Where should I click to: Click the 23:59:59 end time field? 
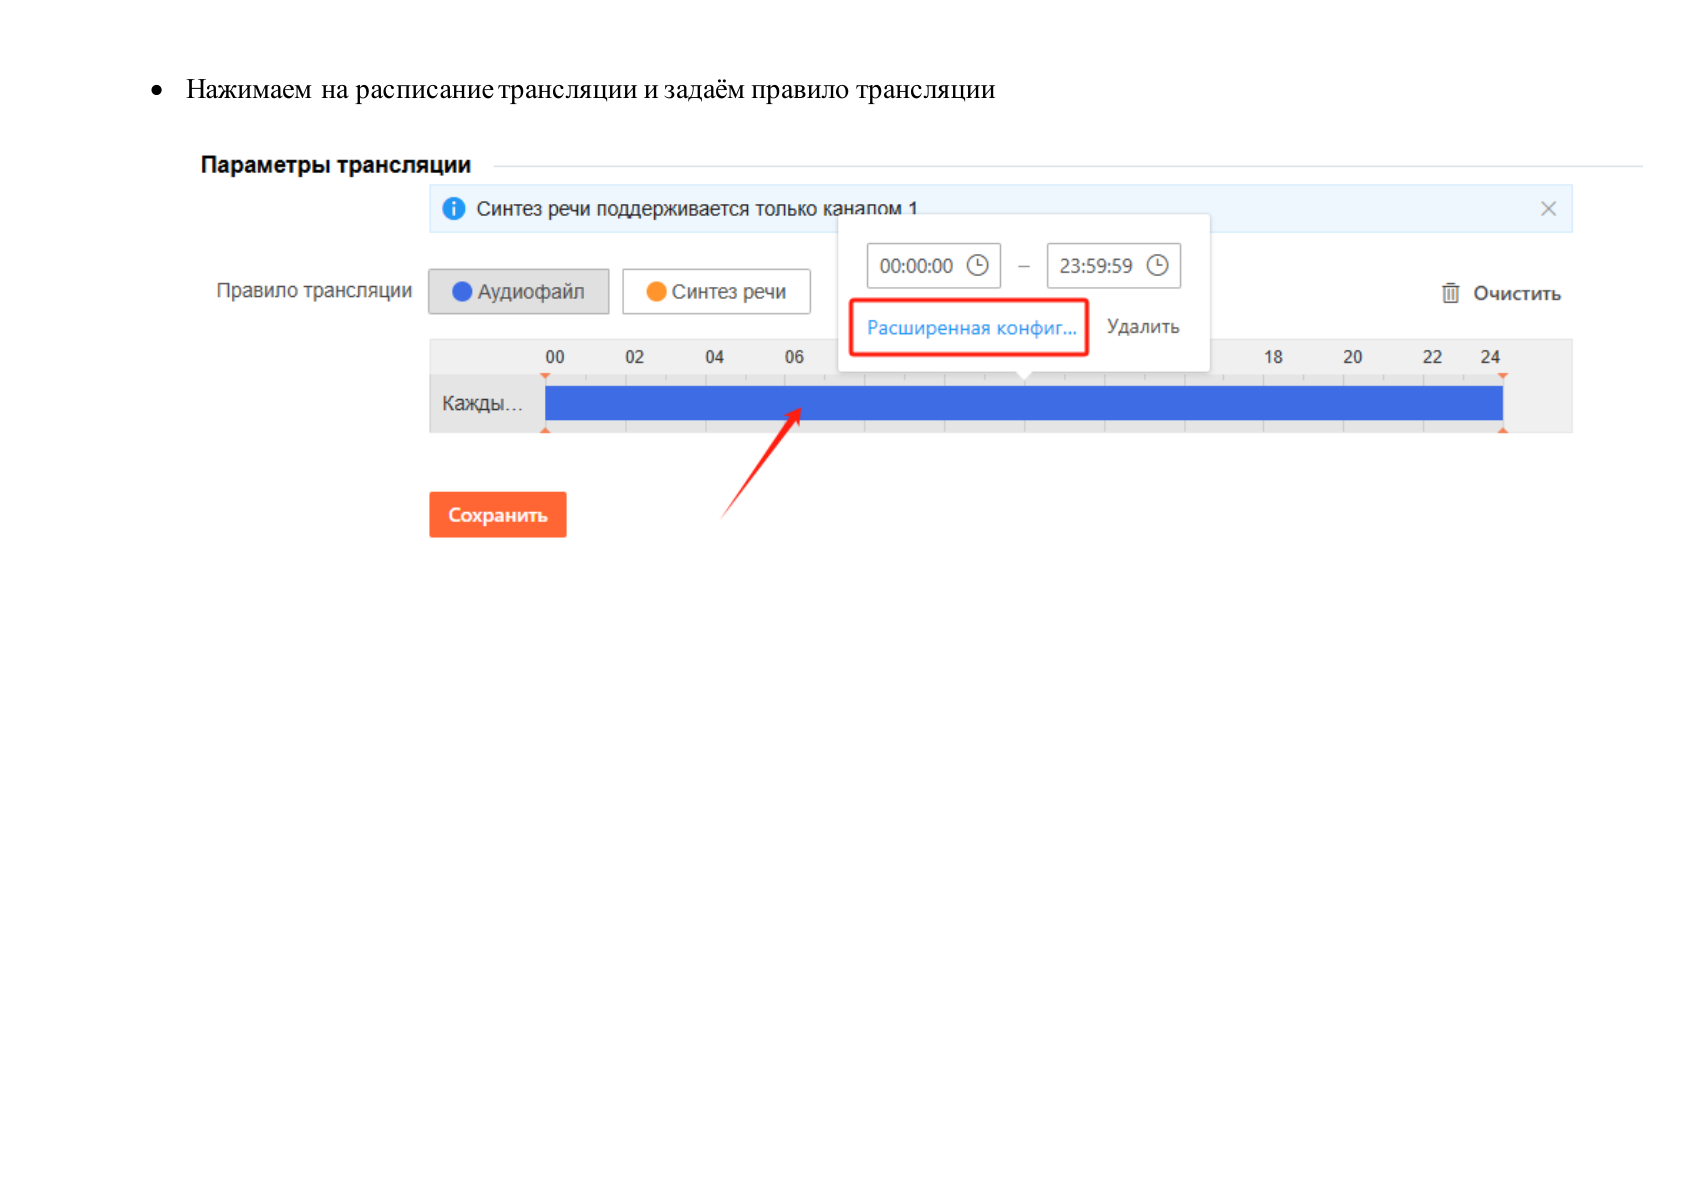pyautogui.click(x=1114, y=265)
